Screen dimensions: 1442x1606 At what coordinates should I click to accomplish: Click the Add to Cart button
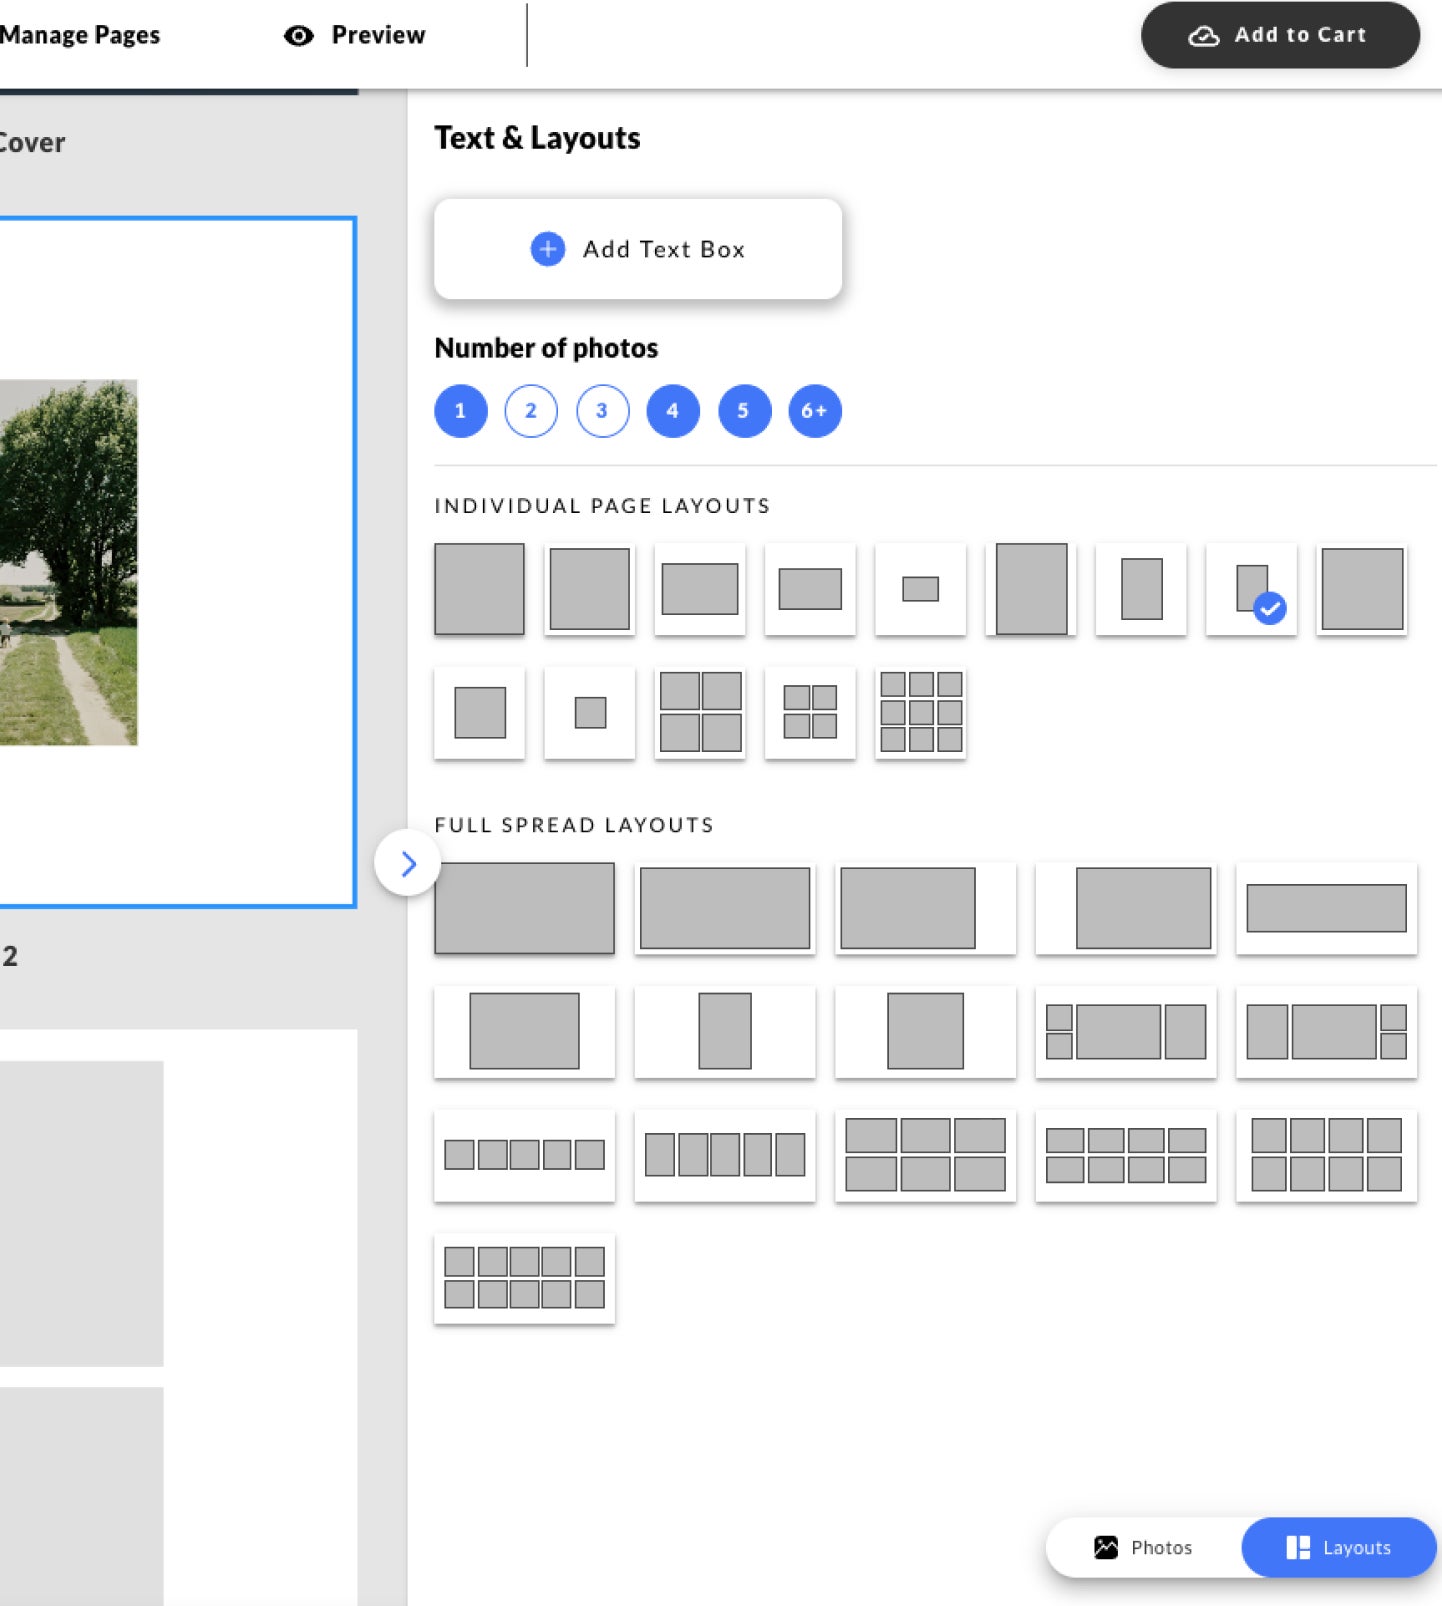(1280, 35)
